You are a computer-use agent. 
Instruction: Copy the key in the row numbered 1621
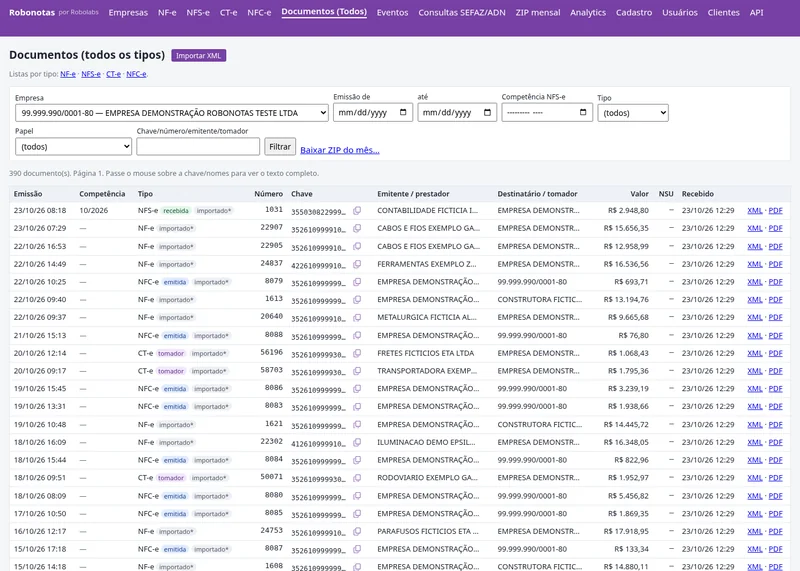pos(357,425)
